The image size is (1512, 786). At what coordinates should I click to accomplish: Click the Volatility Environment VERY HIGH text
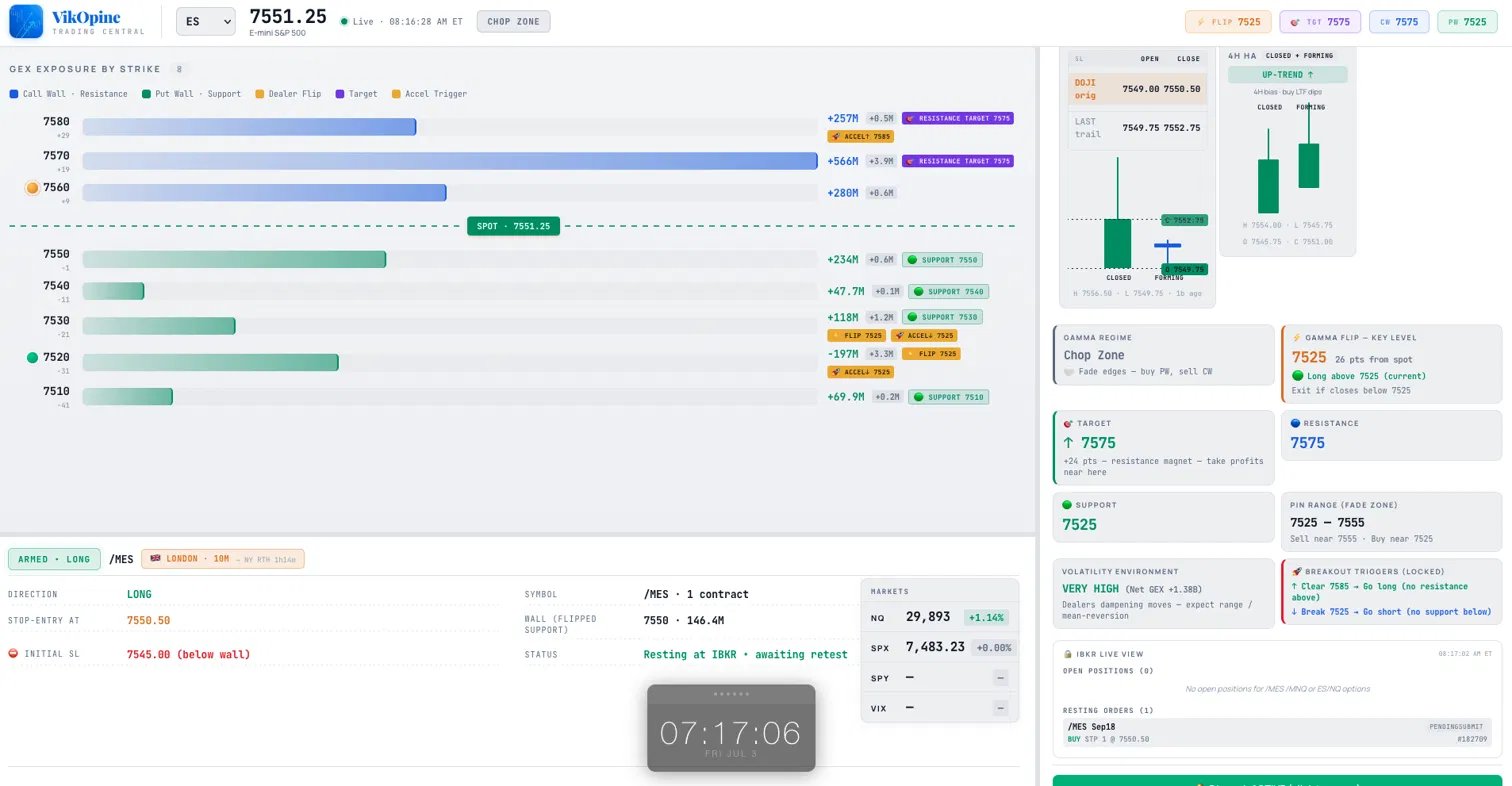pyautogui.click(x=1090, y=589)
